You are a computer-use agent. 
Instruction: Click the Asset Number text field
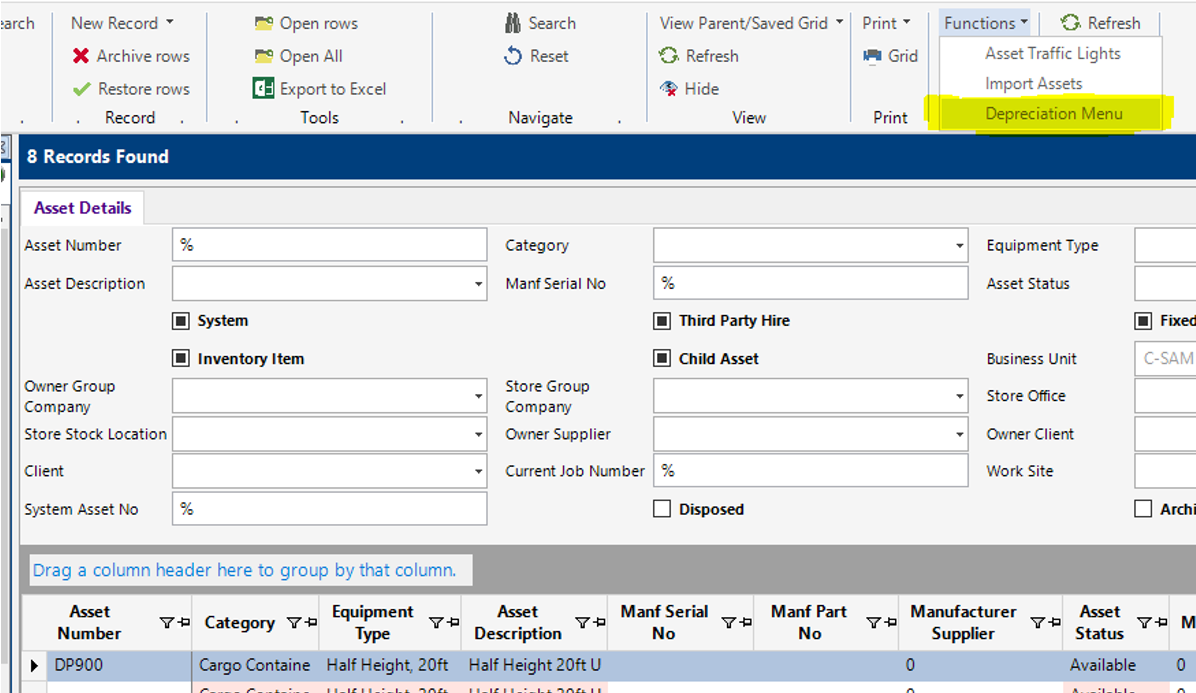click(330, 246)
